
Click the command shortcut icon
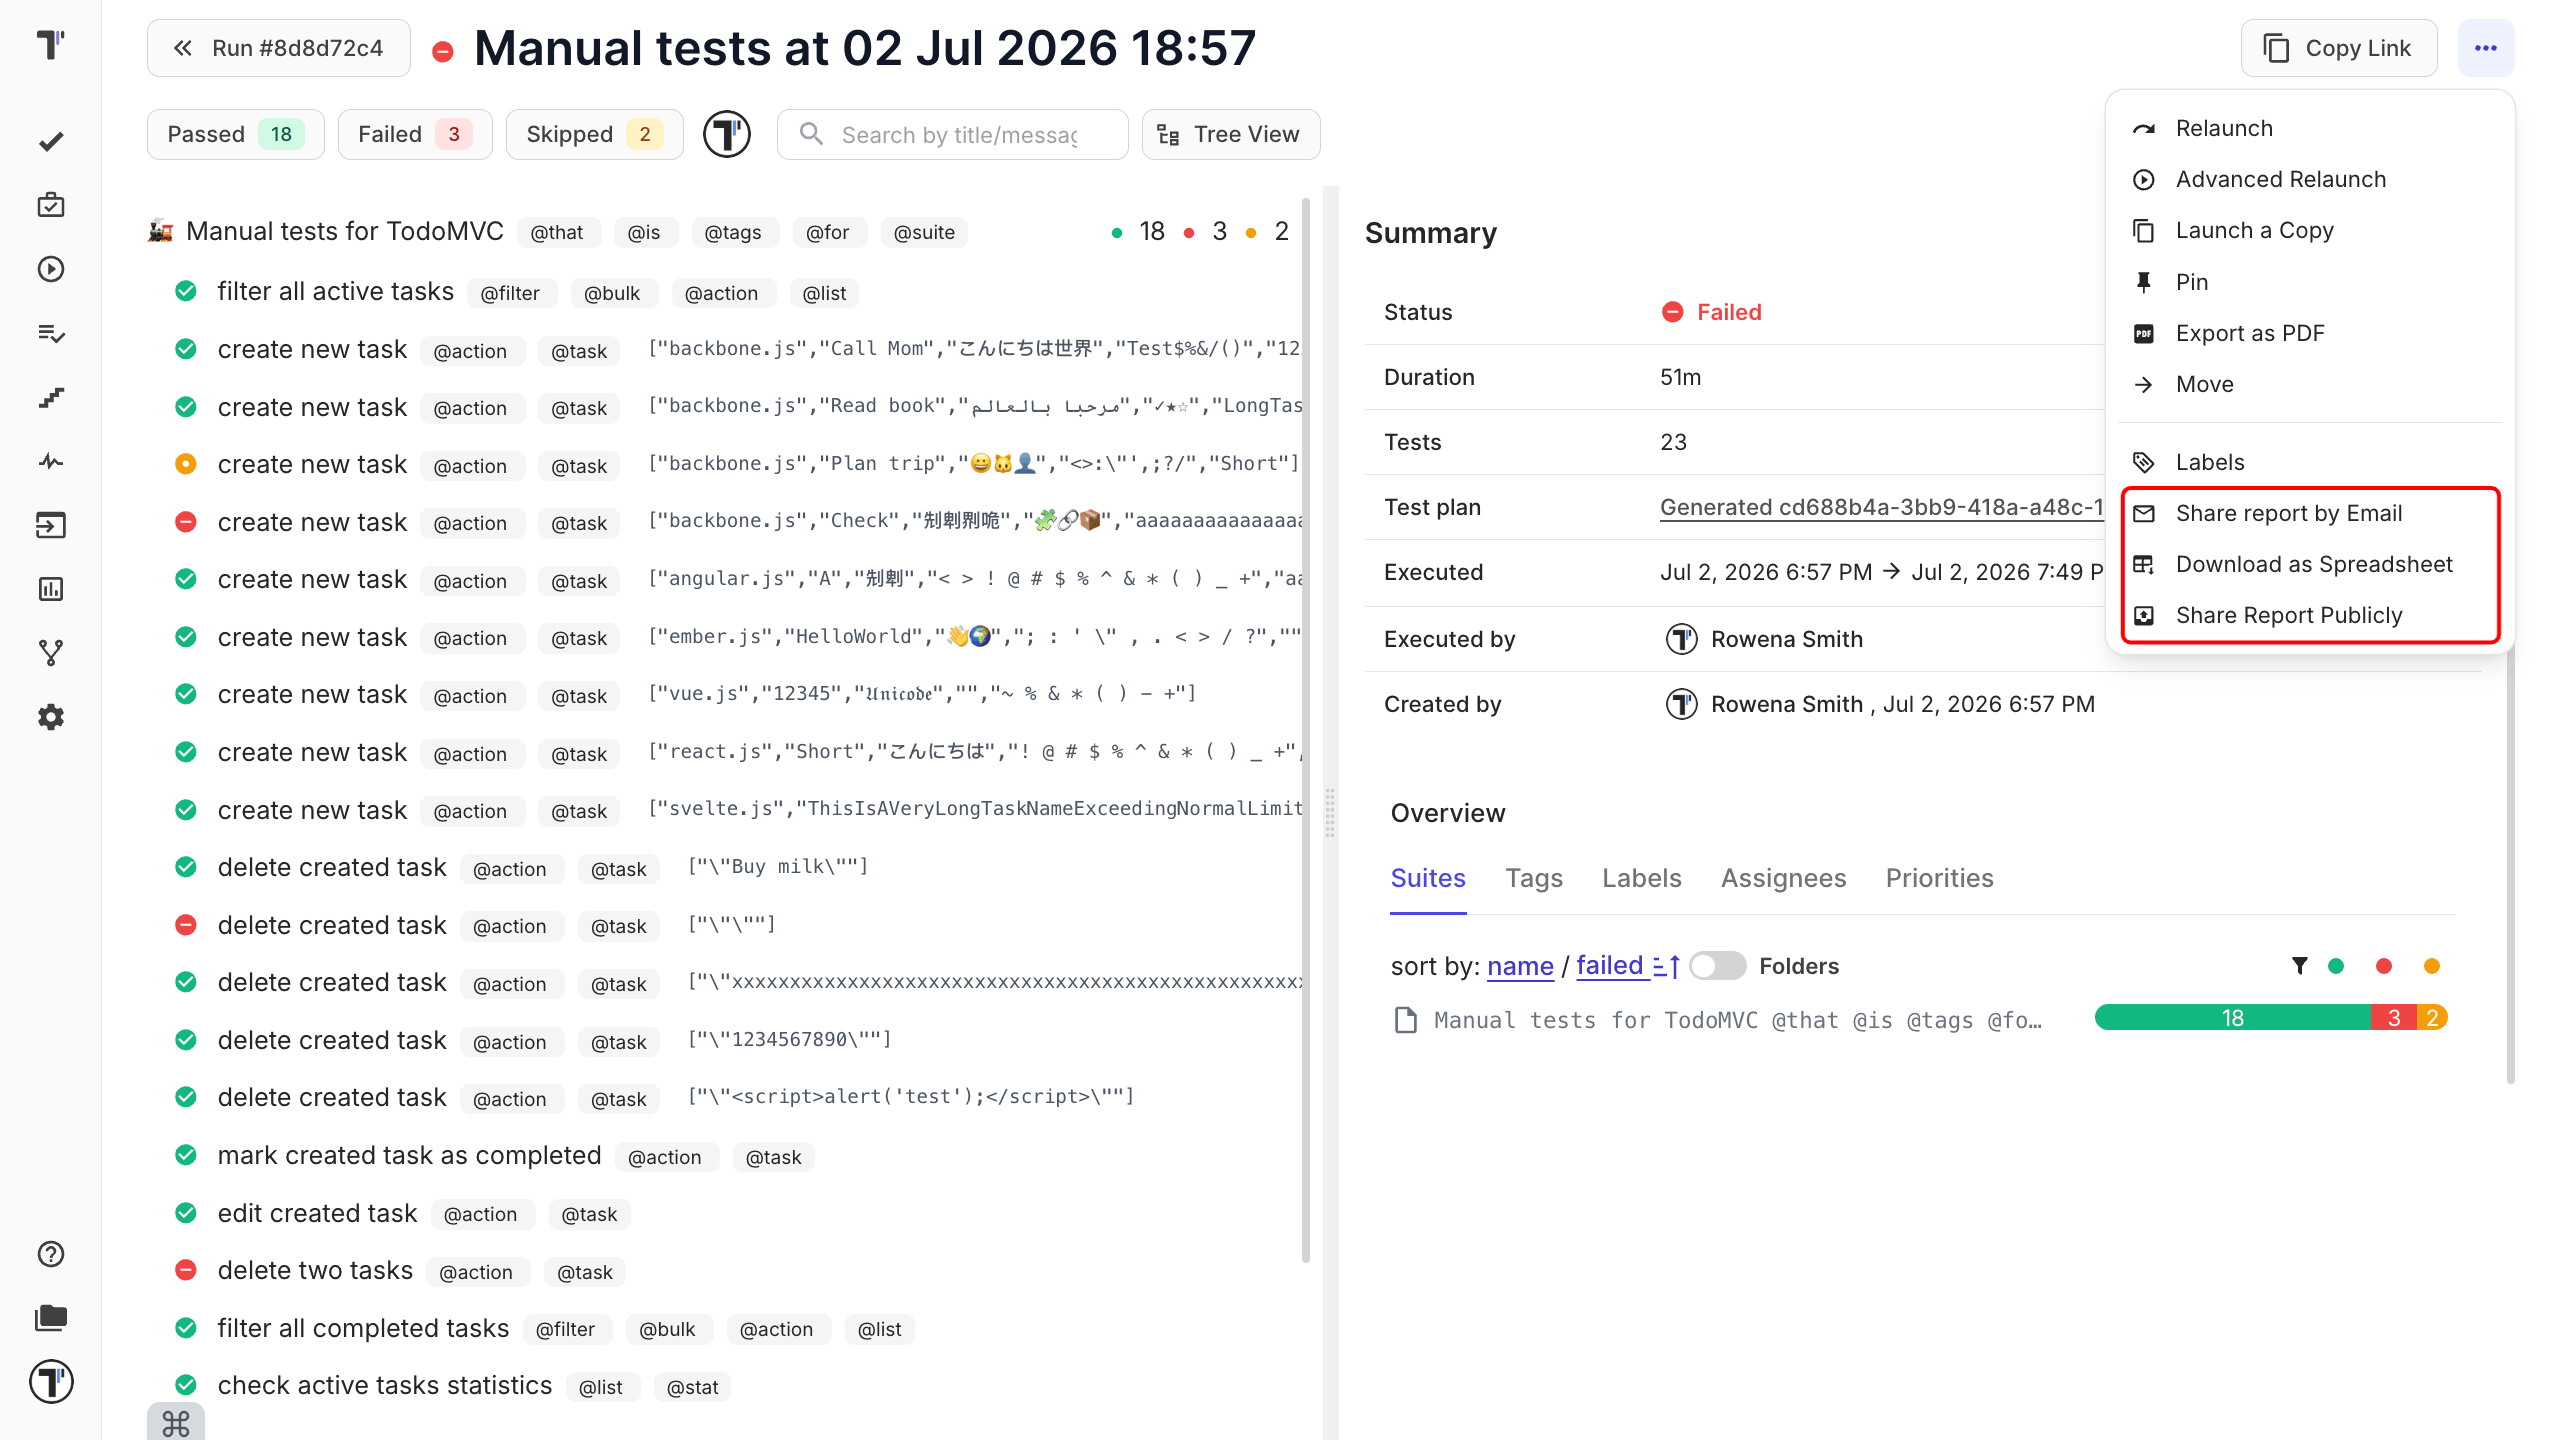(x=176, y=1423)
